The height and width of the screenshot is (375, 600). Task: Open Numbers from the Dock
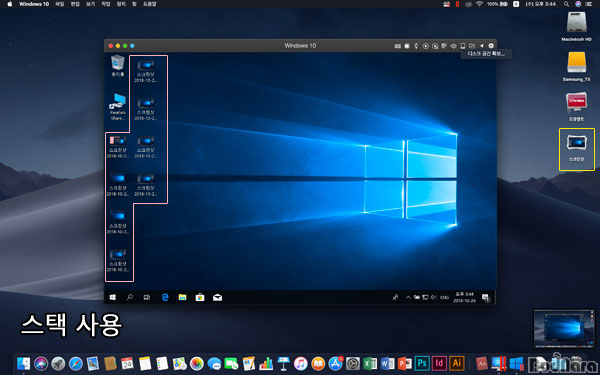tap(266, 363)
